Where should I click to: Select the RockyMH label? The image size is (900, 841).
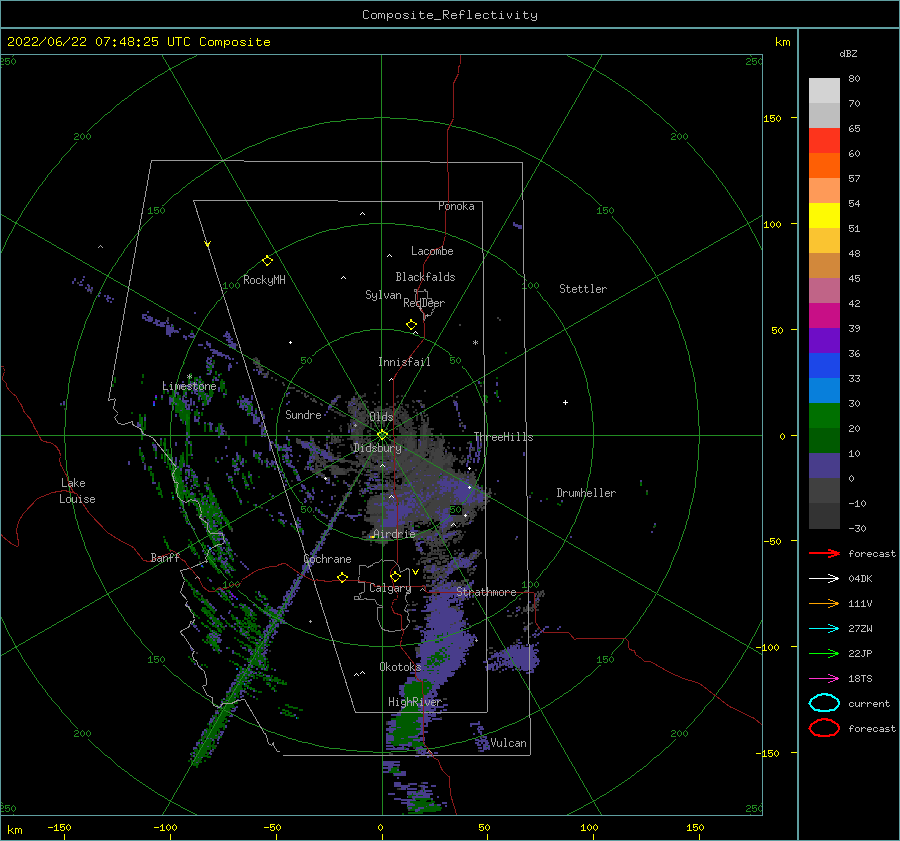pyautogui.click(x=264, y=280)
